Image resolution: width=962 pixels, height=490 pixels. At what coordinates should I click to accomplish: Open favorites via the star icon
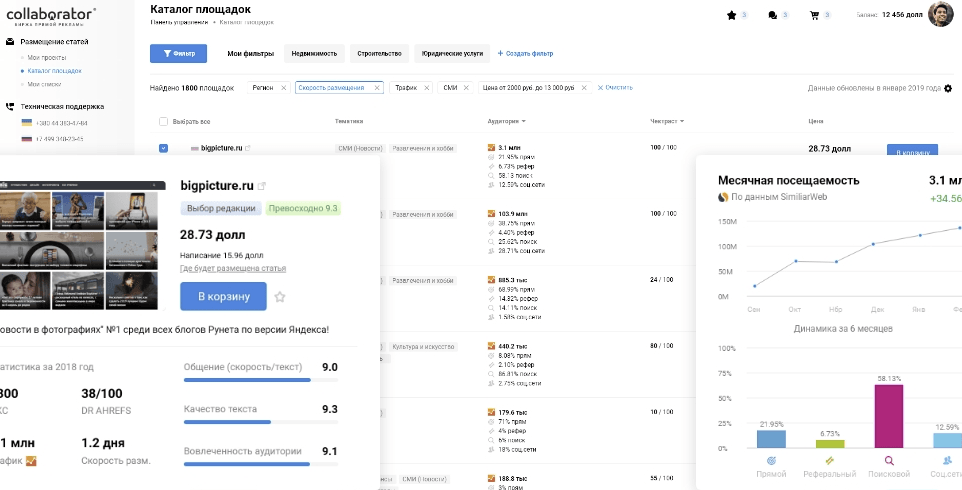click(731, 16)
